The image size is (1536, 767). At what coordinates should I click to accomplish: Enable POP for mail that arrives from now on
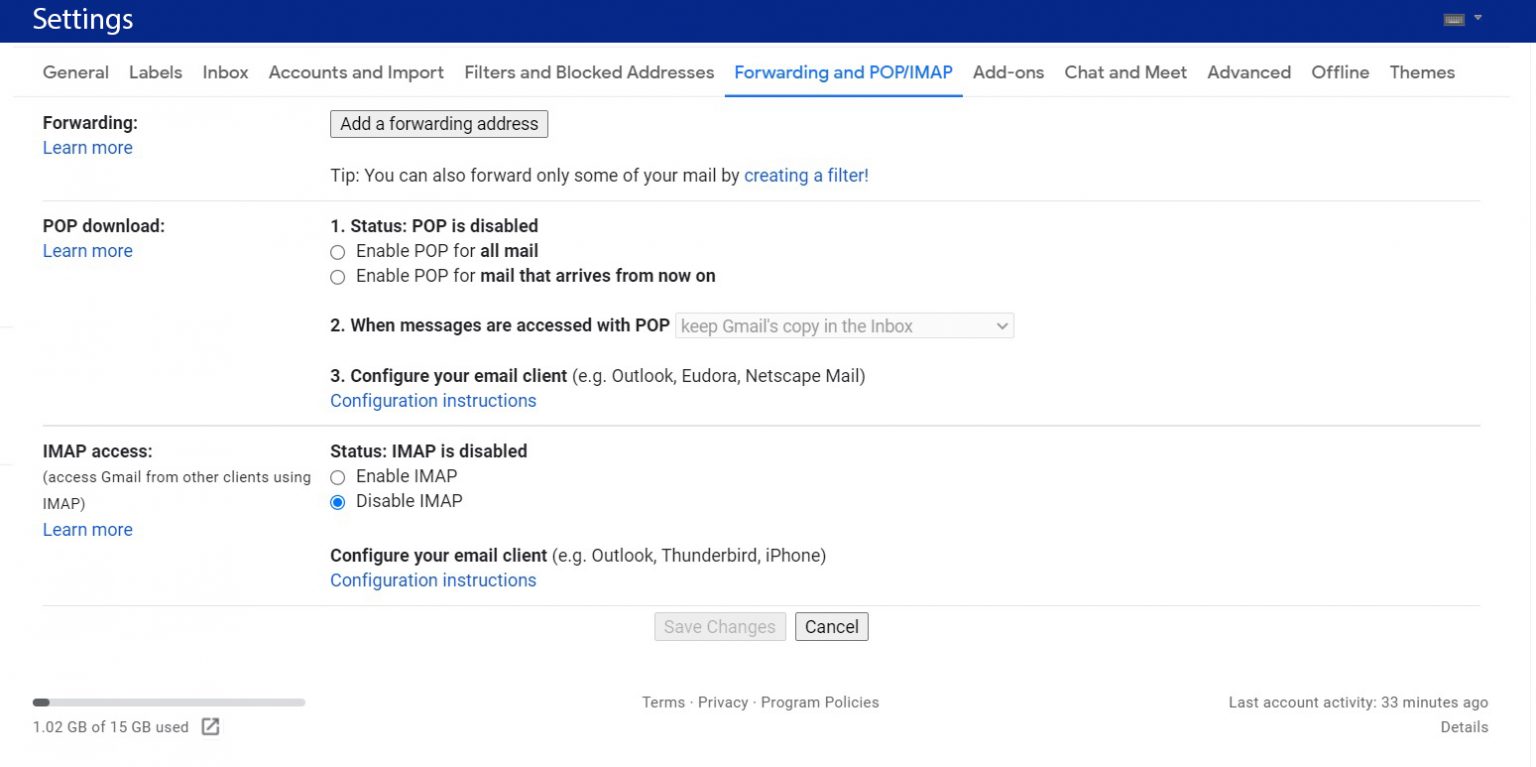(x=337, y=277)
